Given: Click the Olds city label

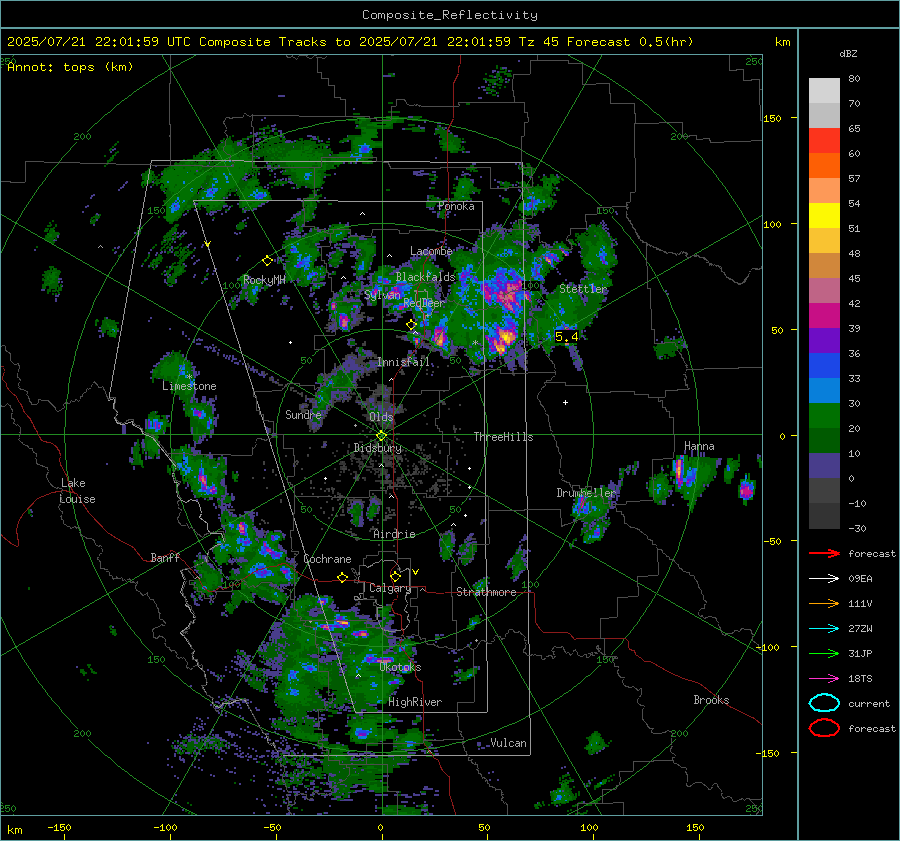Looking at the screenshot, I should pyautogui.click(x=381, y=417).
